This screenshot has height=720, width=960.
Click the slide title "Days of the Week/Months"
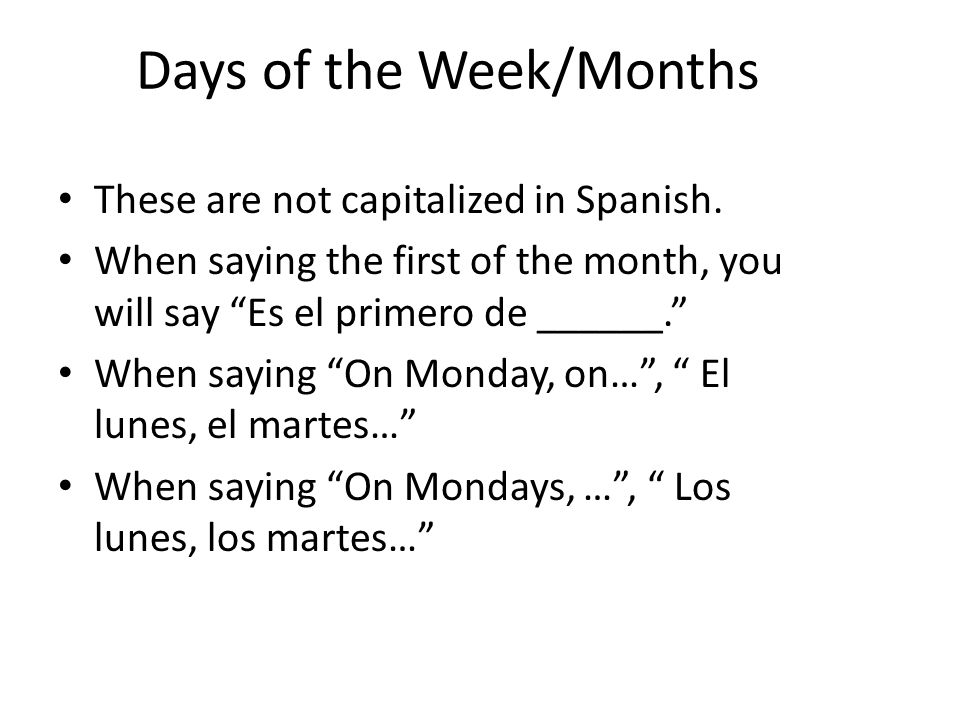pyautogui.click(x=448, y=72)
